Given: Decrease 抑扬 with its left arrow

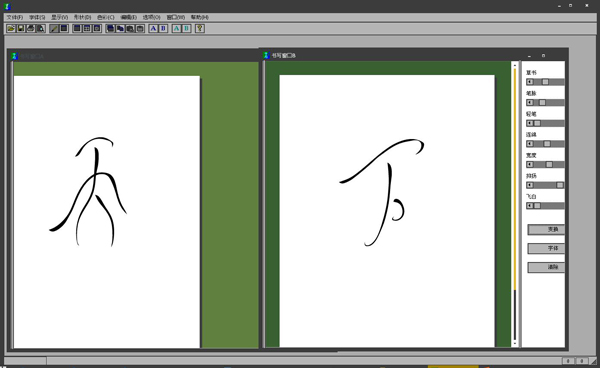Looking at the screenshot, I should (x=530, y=185).
